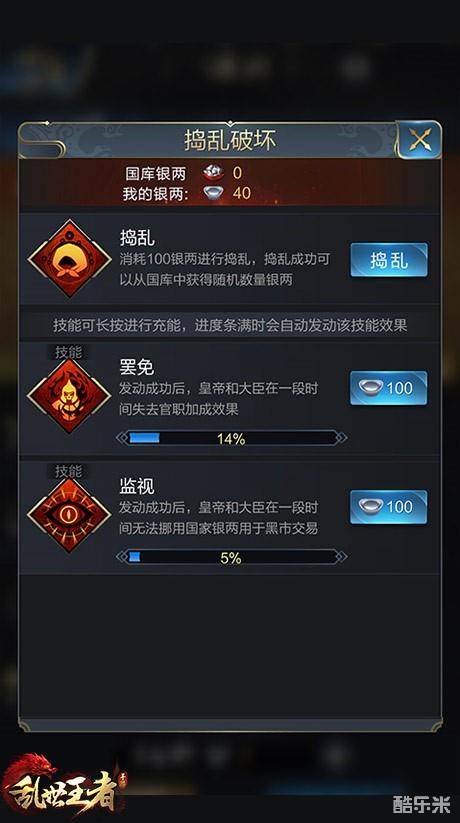Click the 技能 tag above 罢免 icon
The height and width of the screenshot is (823, 460).
tap(69, 352)
